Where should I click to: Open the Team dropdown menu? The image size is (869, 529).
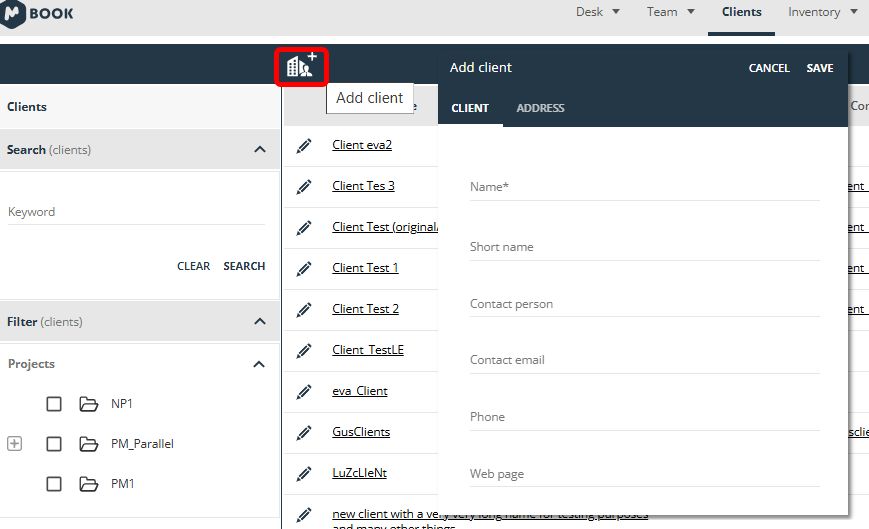click(671, 12)
